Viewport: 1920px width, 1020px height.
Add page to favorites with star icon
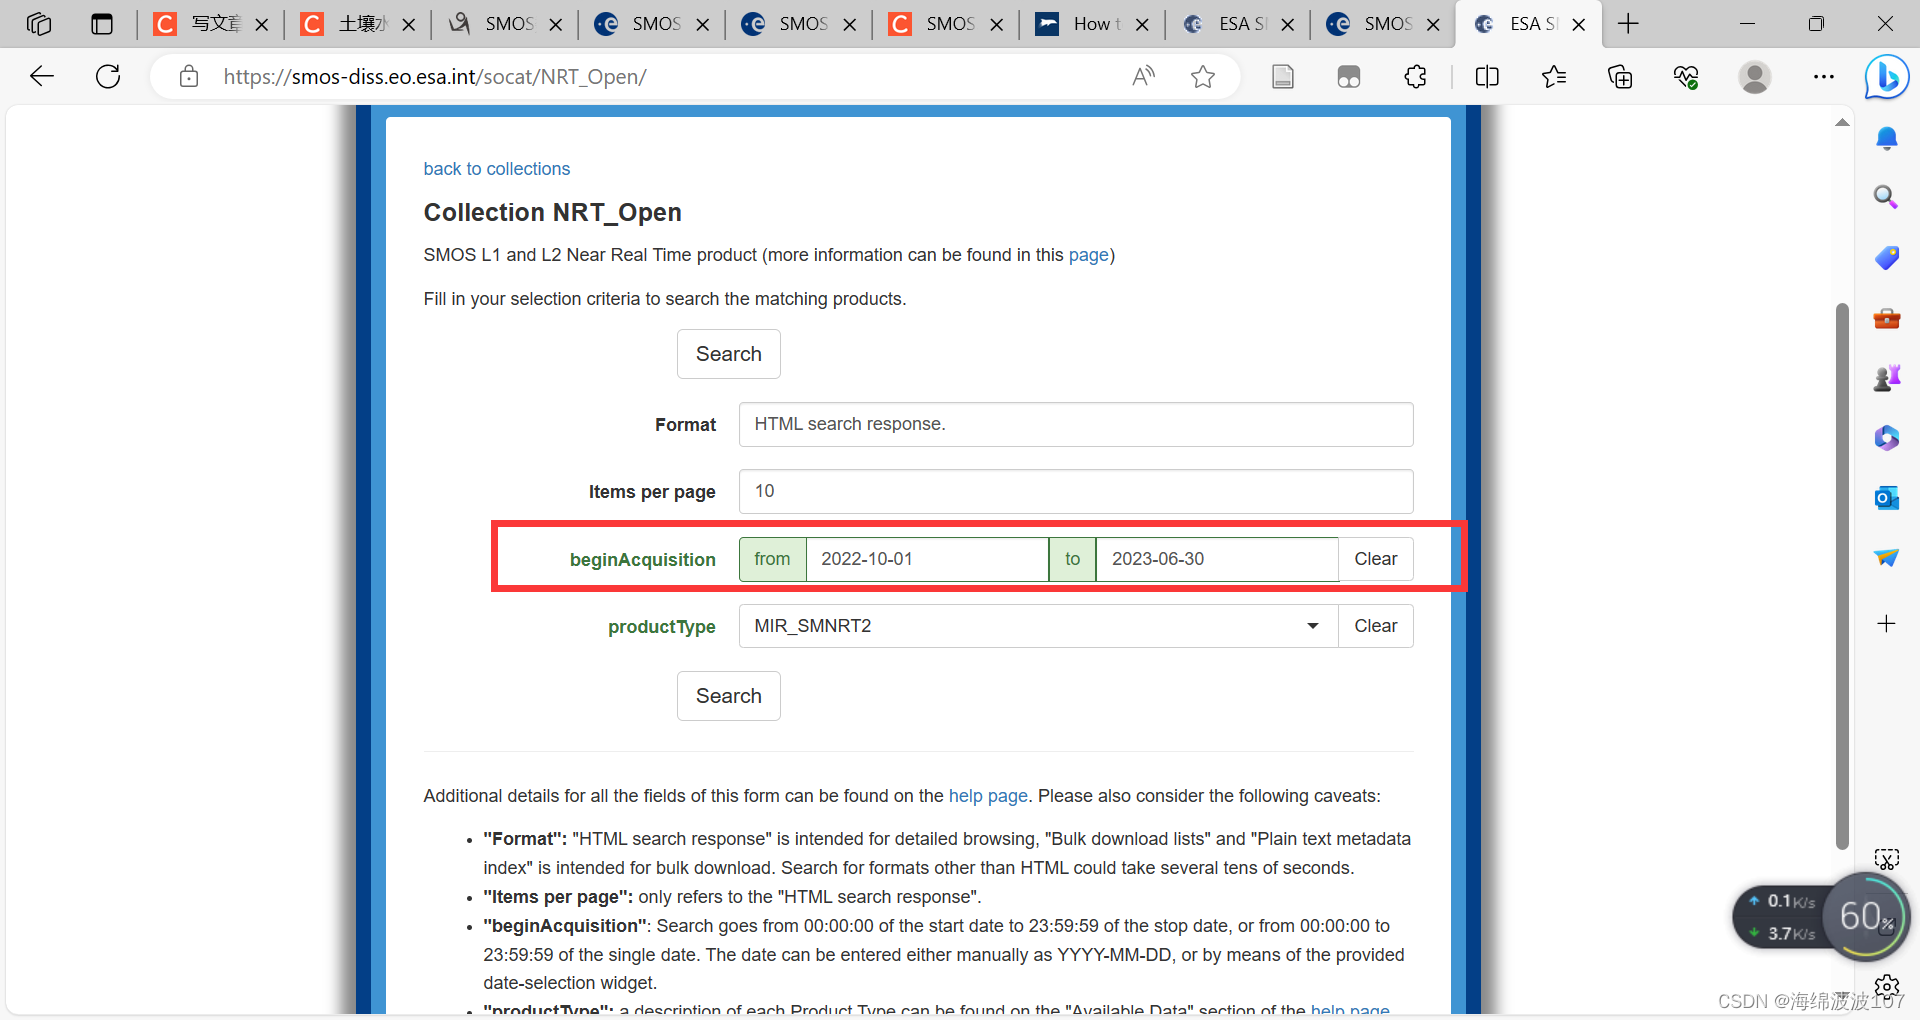click(1203, 76)
